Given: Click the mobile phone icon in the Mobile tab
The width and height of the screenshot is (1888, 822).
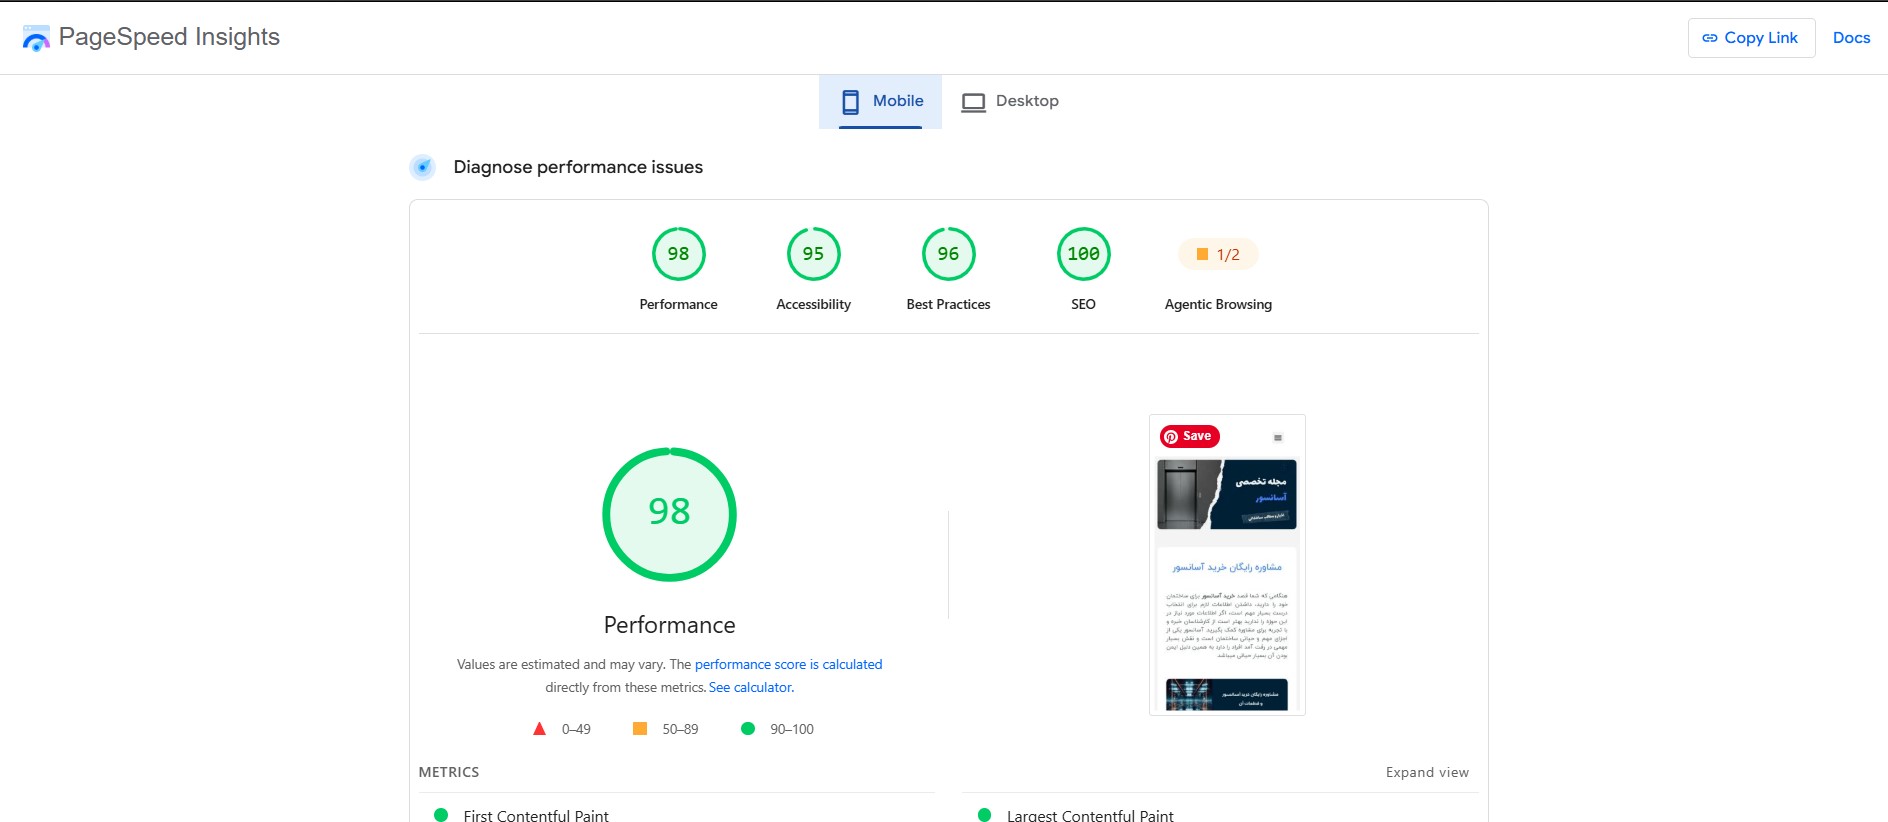Looking at the screenshot, I should [851, 101].
